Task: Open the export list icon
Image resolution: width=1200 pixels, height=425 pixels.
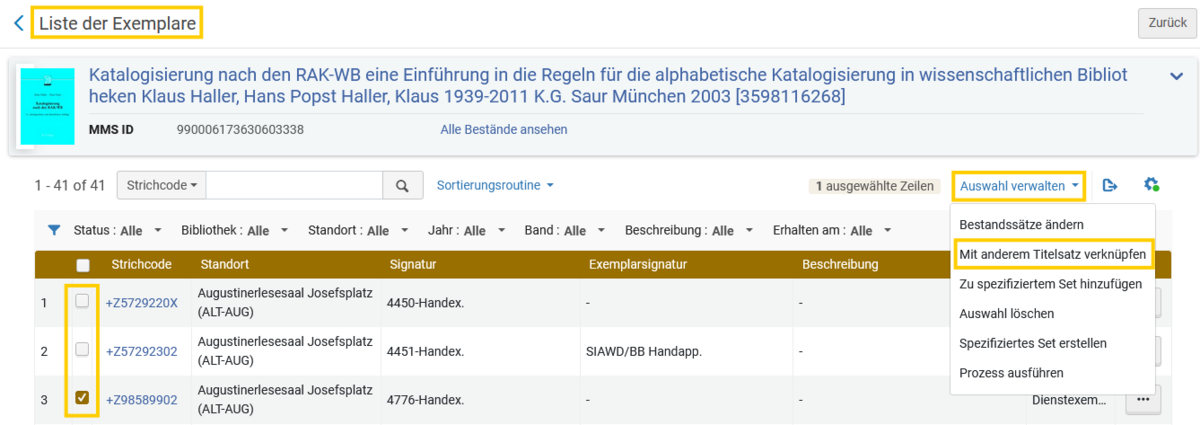Action: click(x=1109, y=185)
